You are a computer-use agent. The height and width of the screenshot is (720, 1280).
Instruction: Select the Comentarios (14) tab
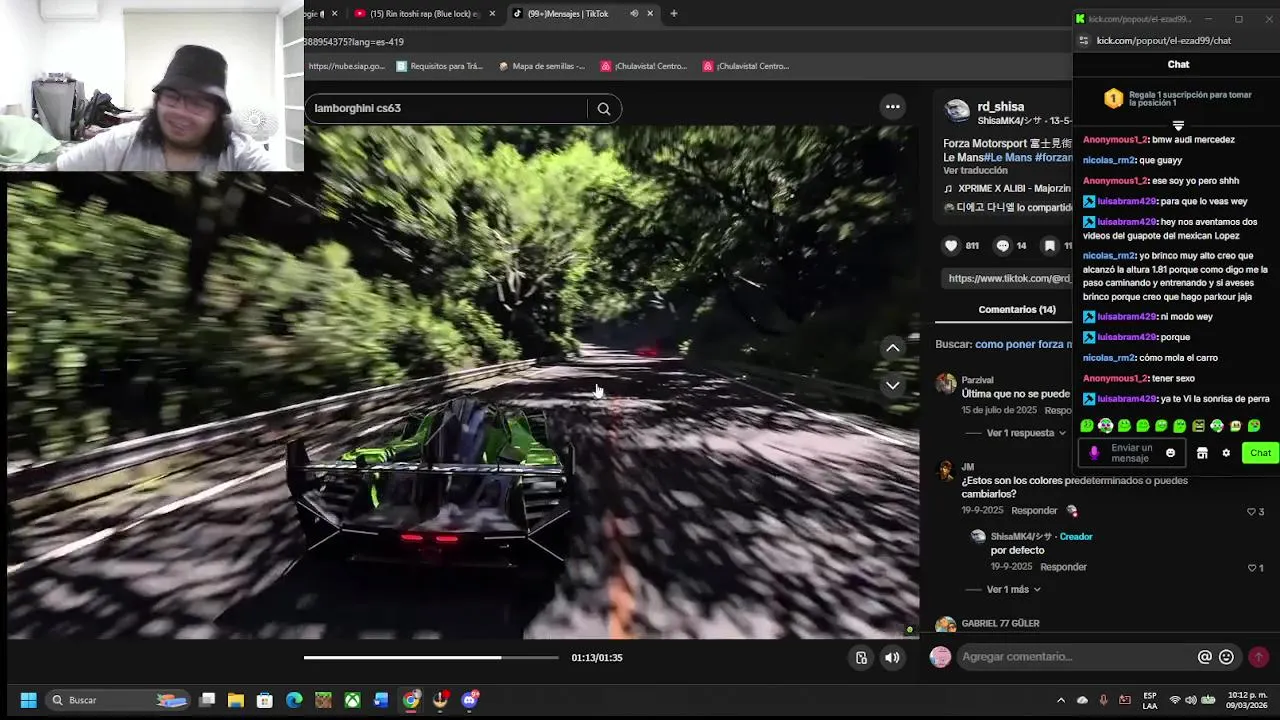[1017, 310]
